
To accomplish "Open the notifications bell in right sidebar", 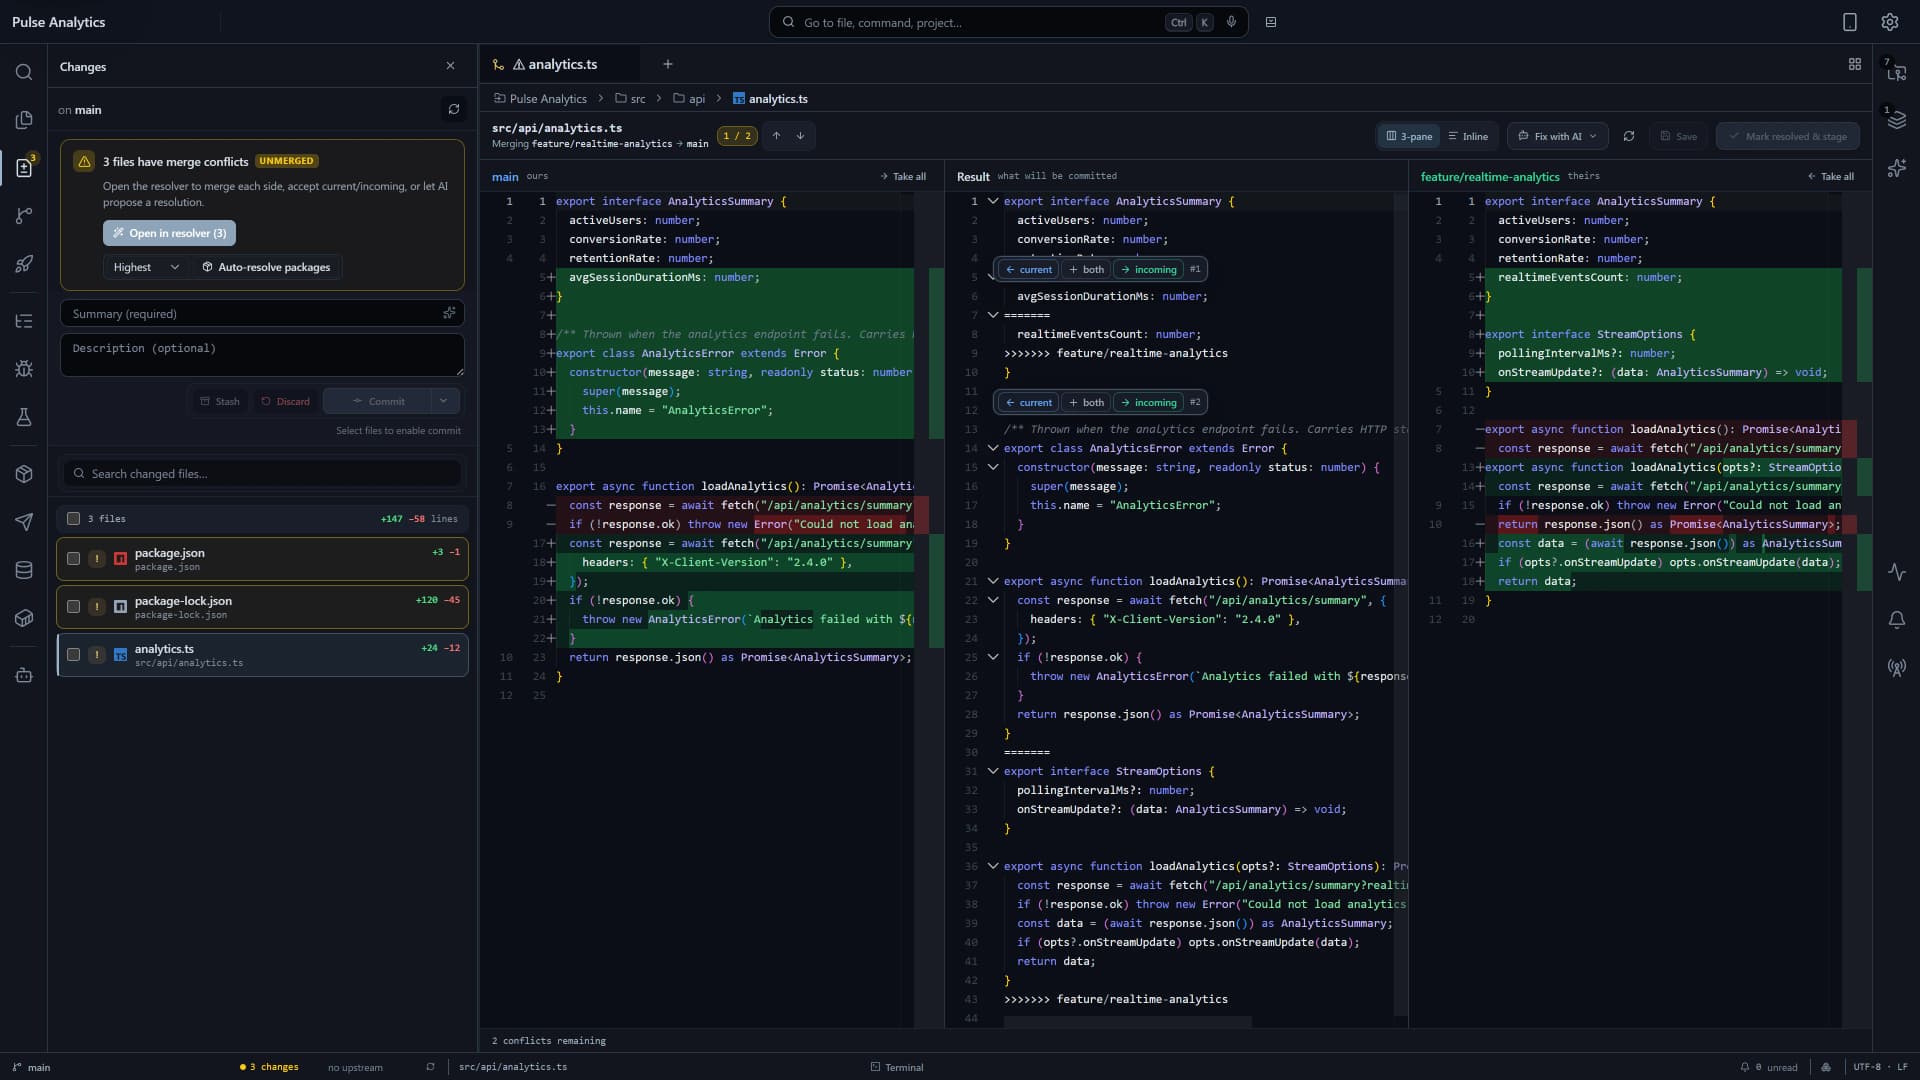I will (x=1896, y=620).
